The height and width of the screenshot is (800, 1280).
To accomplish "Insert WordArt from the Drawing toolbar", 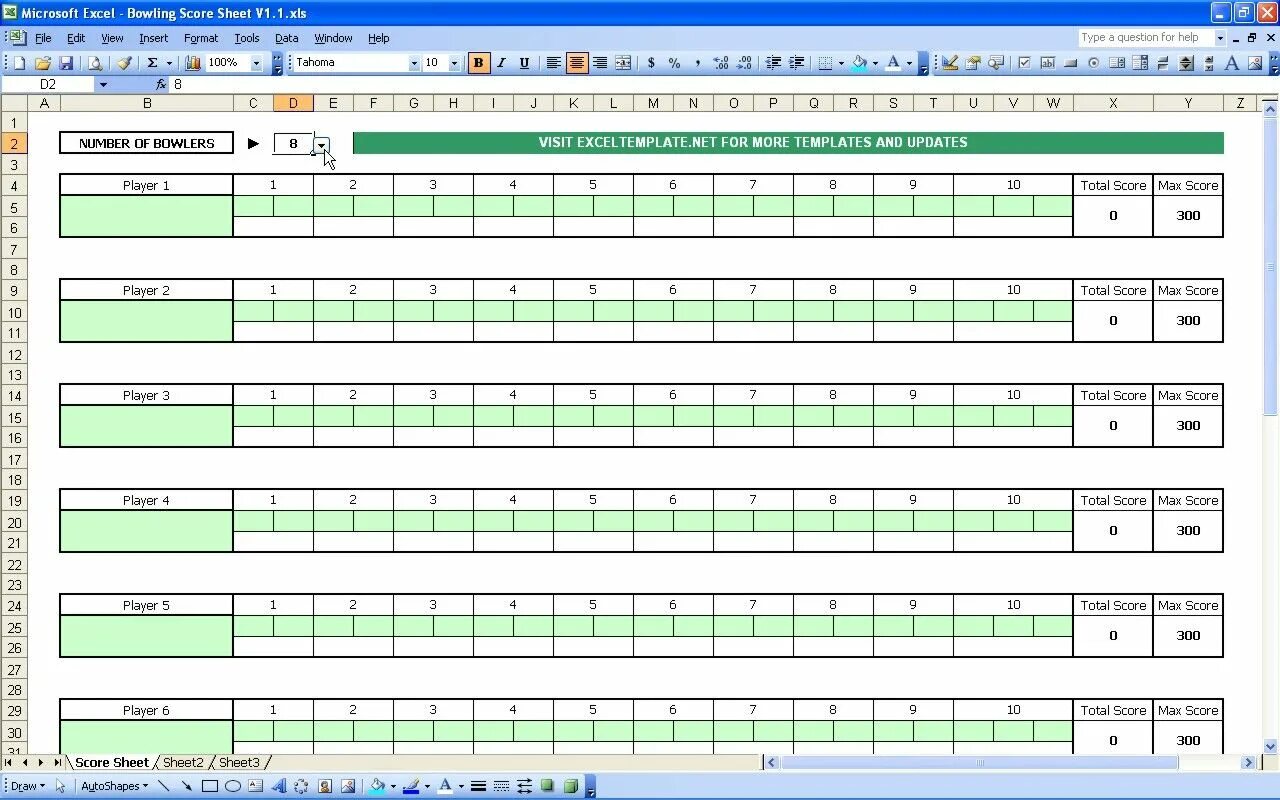I will coord(281,786).
